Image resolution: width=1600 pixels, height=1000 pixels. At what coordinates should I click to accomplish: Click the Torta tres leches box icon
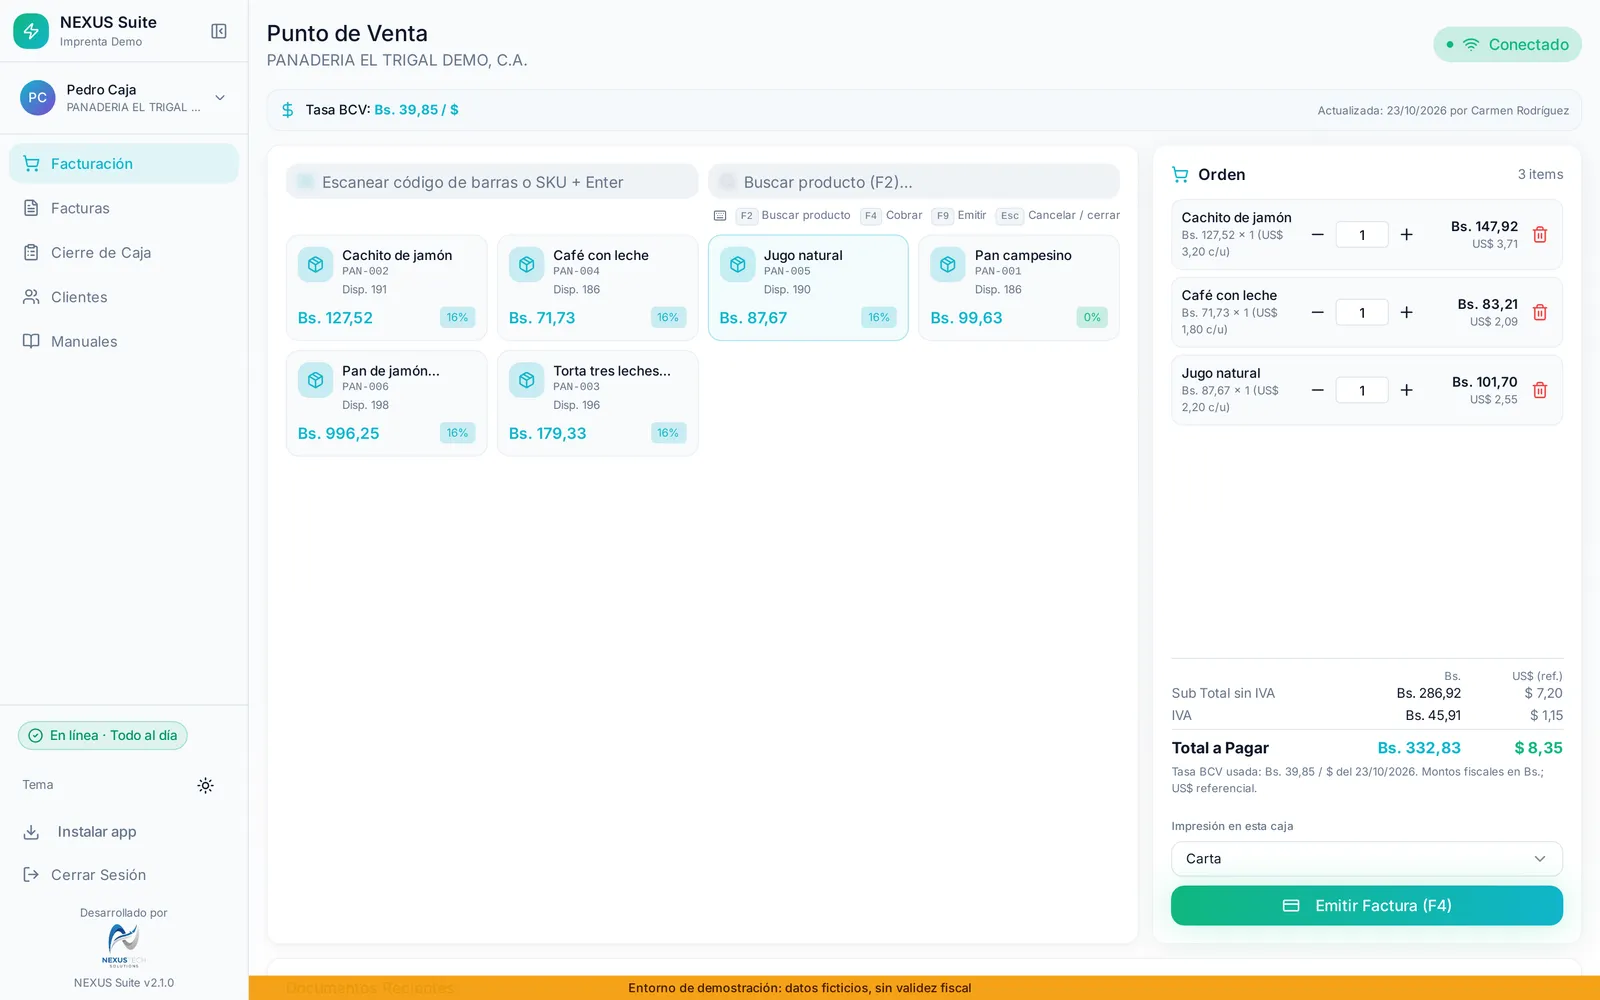coord(526,380)
